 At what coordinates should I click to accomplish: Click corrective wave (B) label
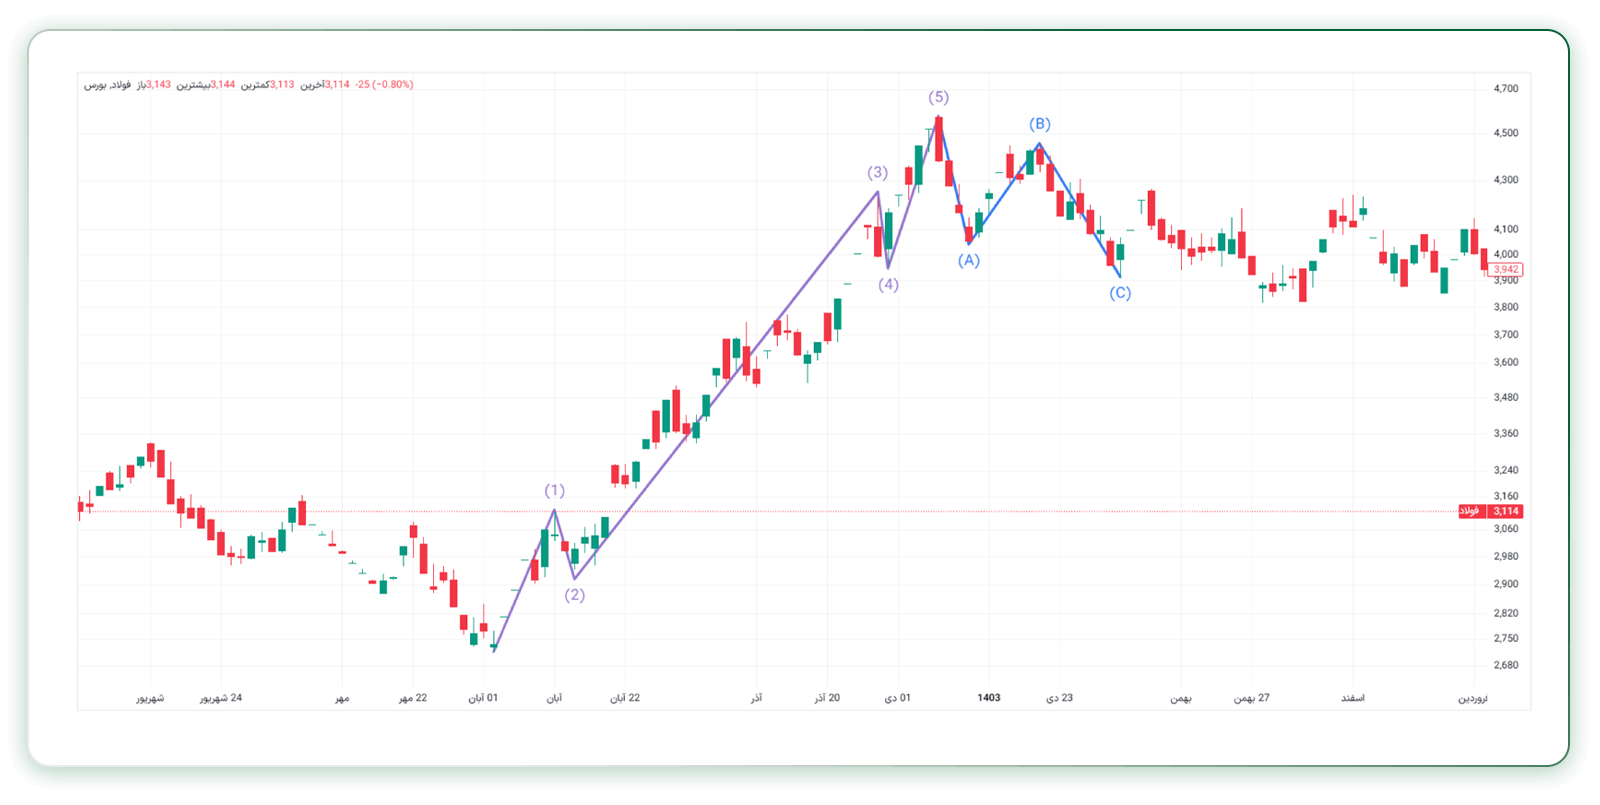(1040, 124)
